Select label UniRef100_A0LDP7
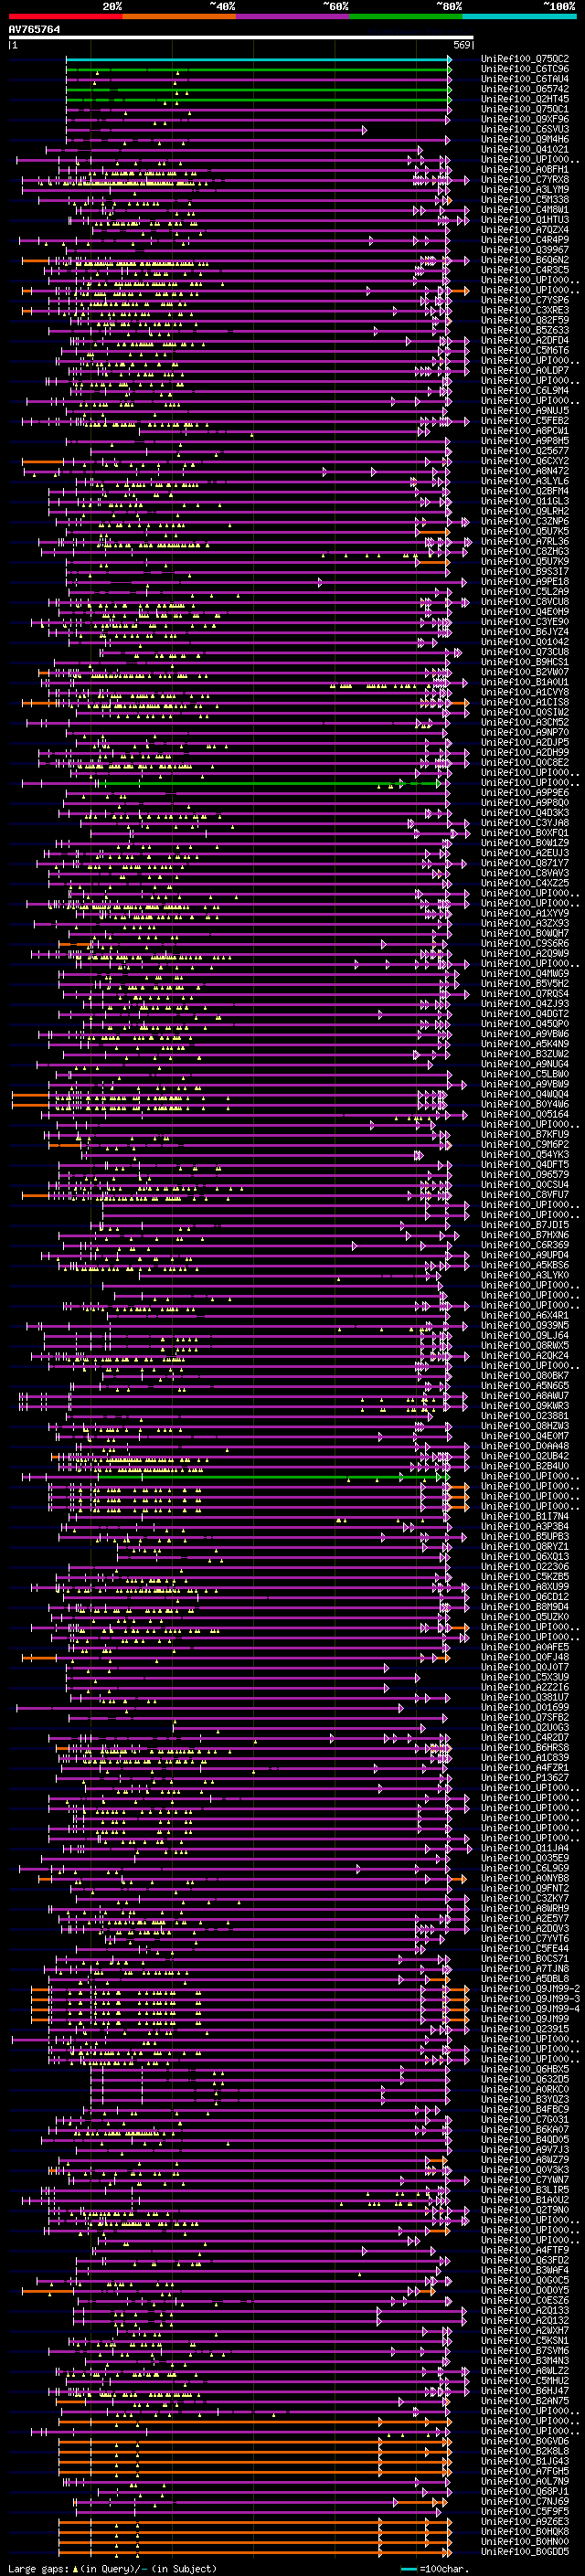This screenshot has width=585, height=2576. pos(525,371)
